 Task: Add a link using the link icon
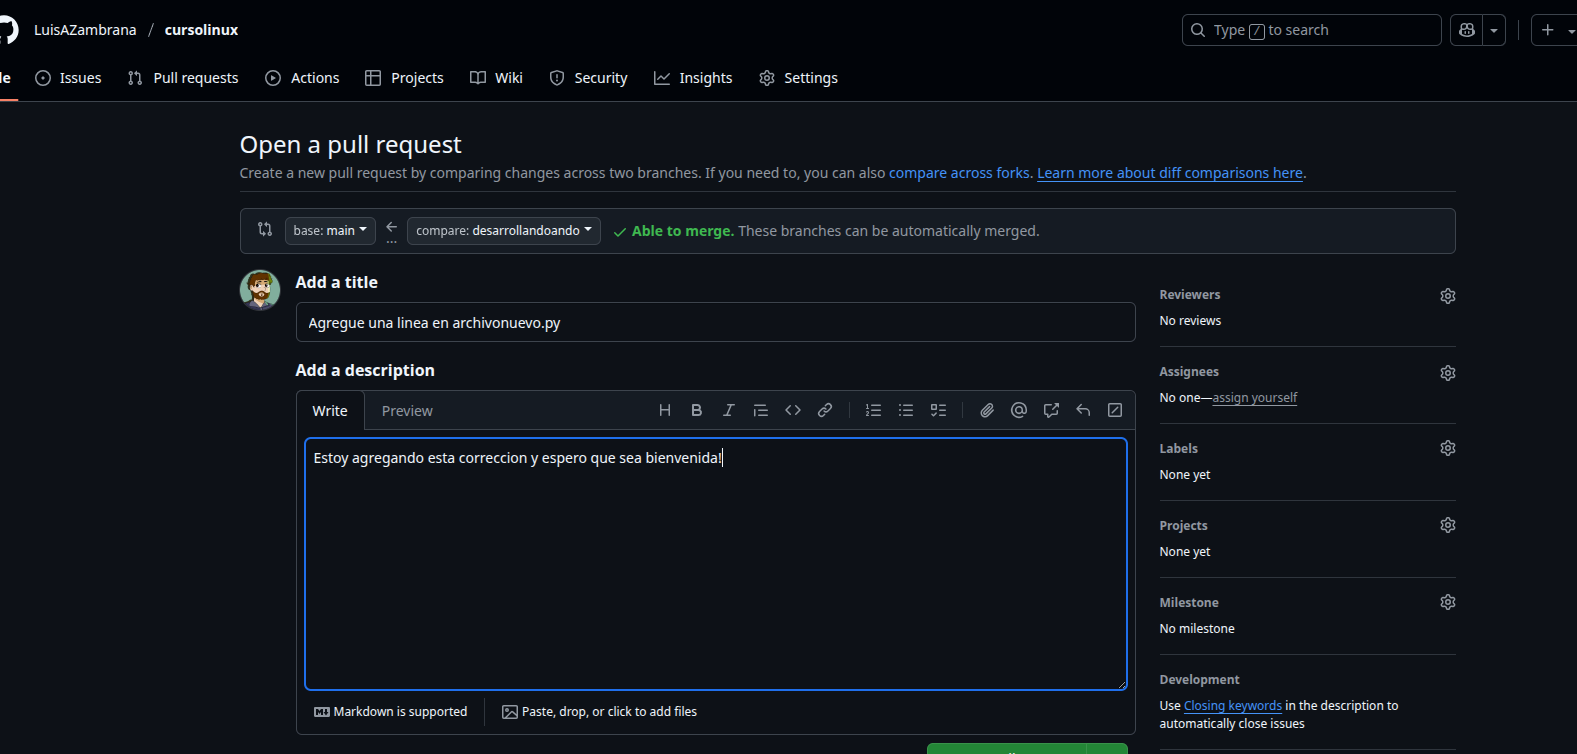point(825,410)
